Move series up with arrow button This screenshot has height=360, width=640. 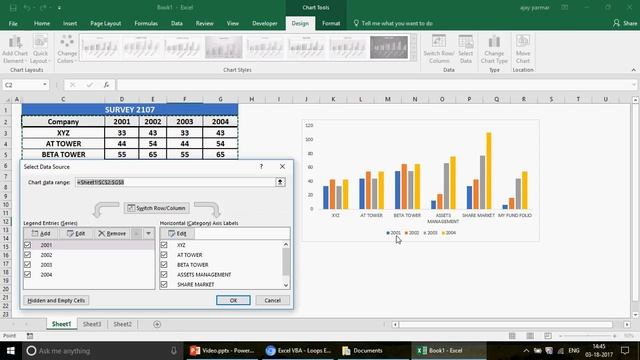pos(137,233)
